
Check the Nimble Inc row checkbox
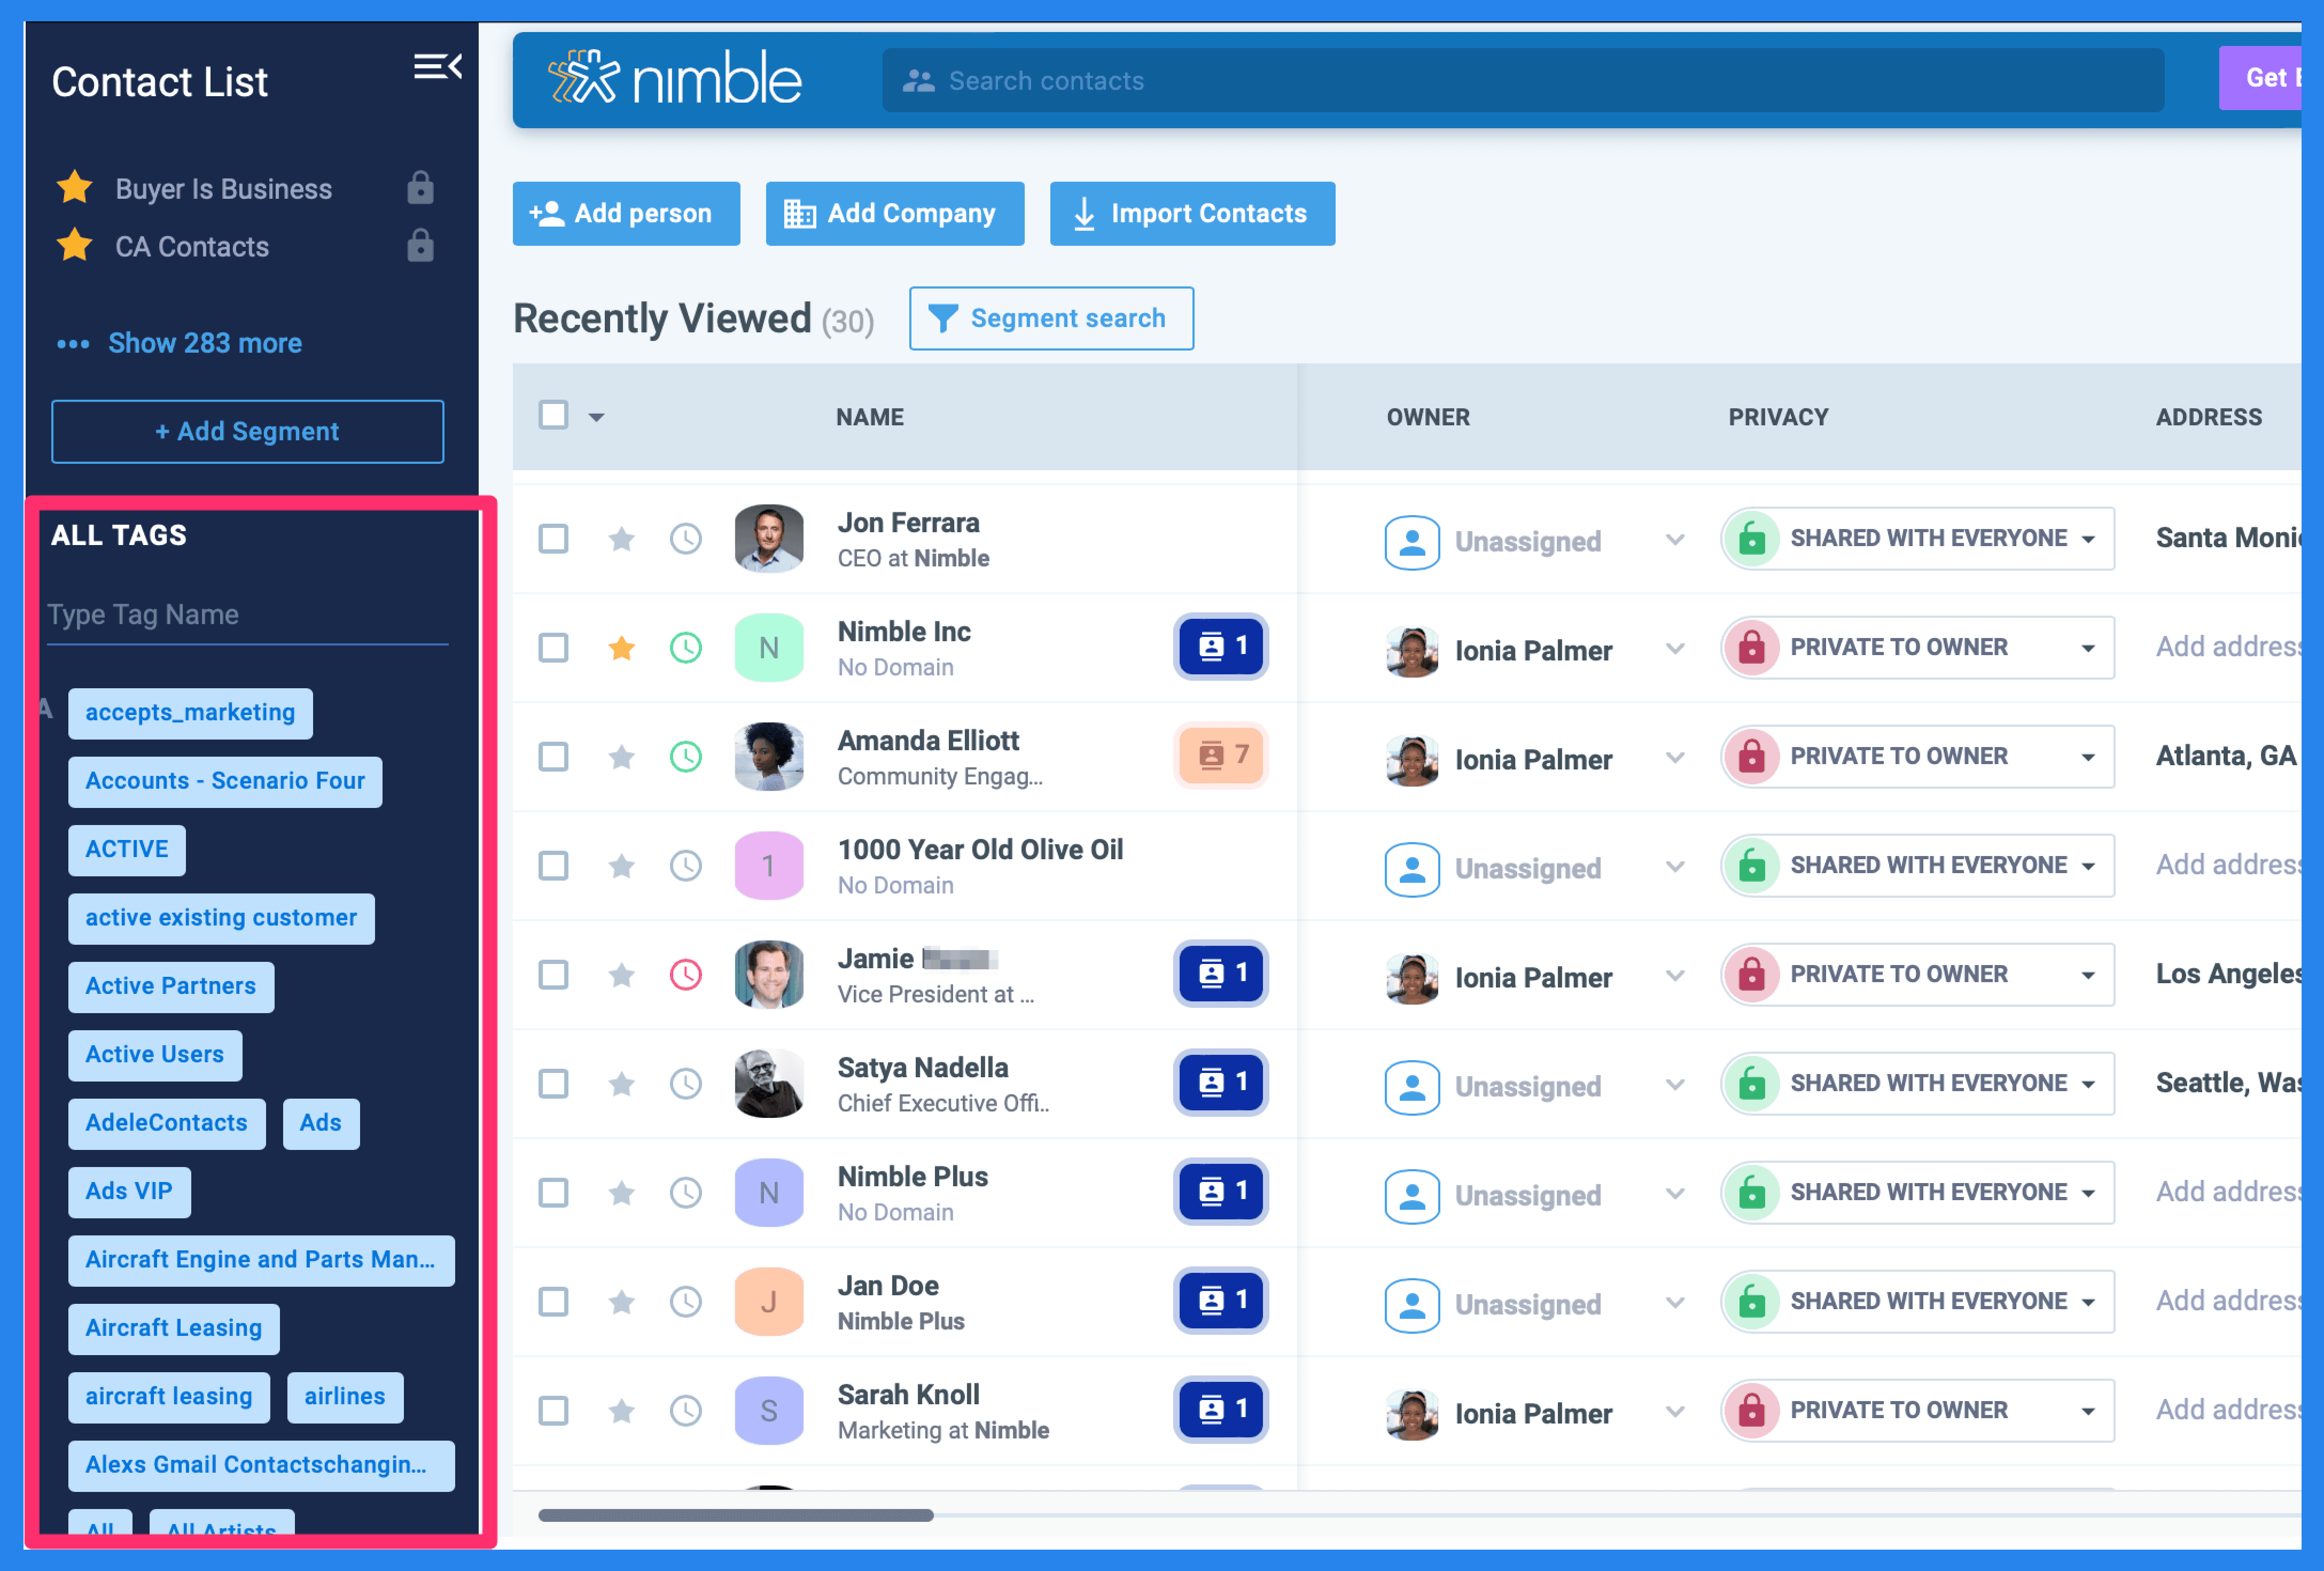click(553, 649)
